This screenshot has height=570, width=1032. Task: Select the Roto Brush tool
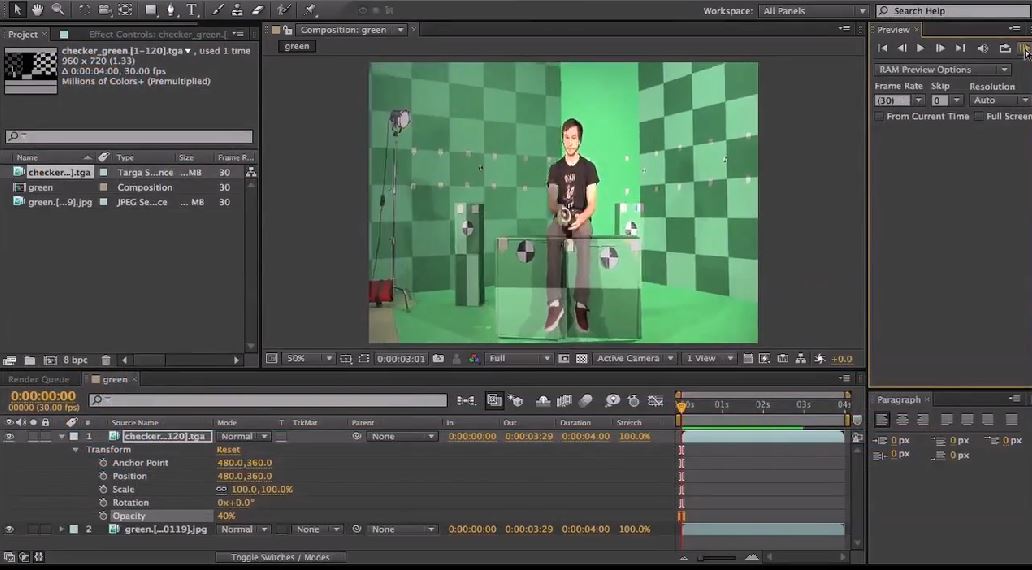click(284, 10)
